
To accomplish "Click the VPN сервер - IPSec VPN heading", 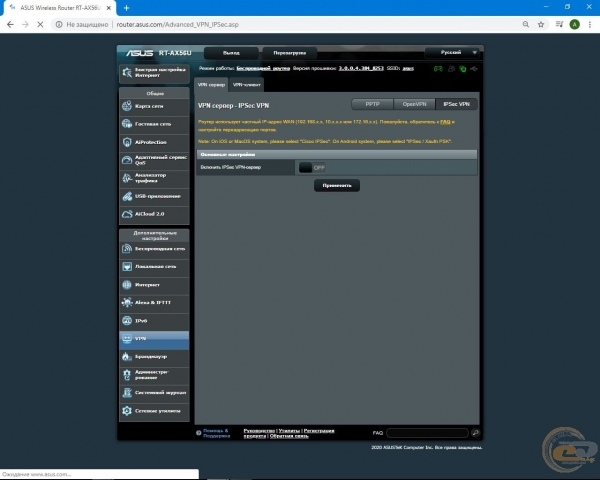I will pos(233,106).
